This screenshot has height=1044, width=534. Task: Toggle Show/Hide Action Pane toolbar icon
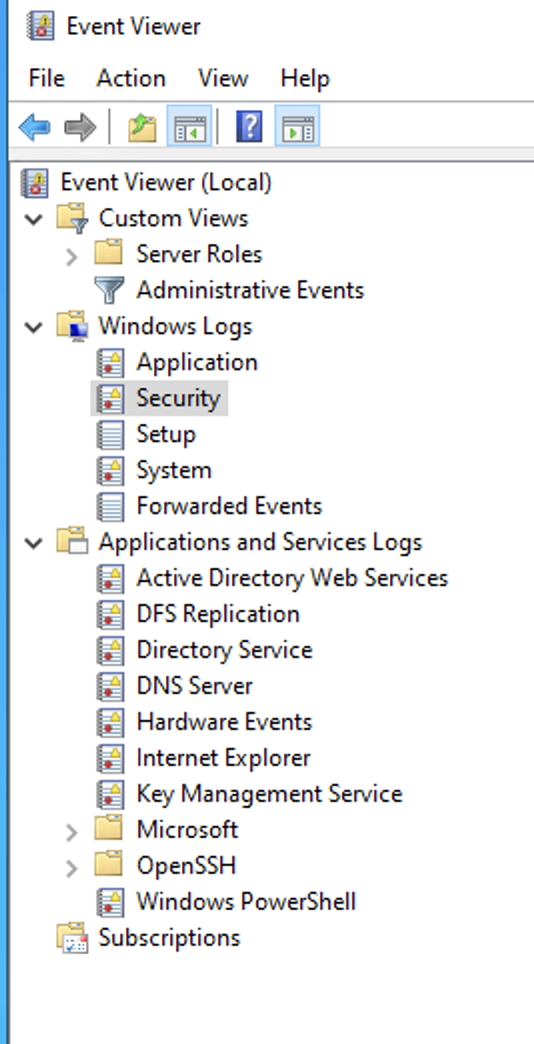point(298,127)
